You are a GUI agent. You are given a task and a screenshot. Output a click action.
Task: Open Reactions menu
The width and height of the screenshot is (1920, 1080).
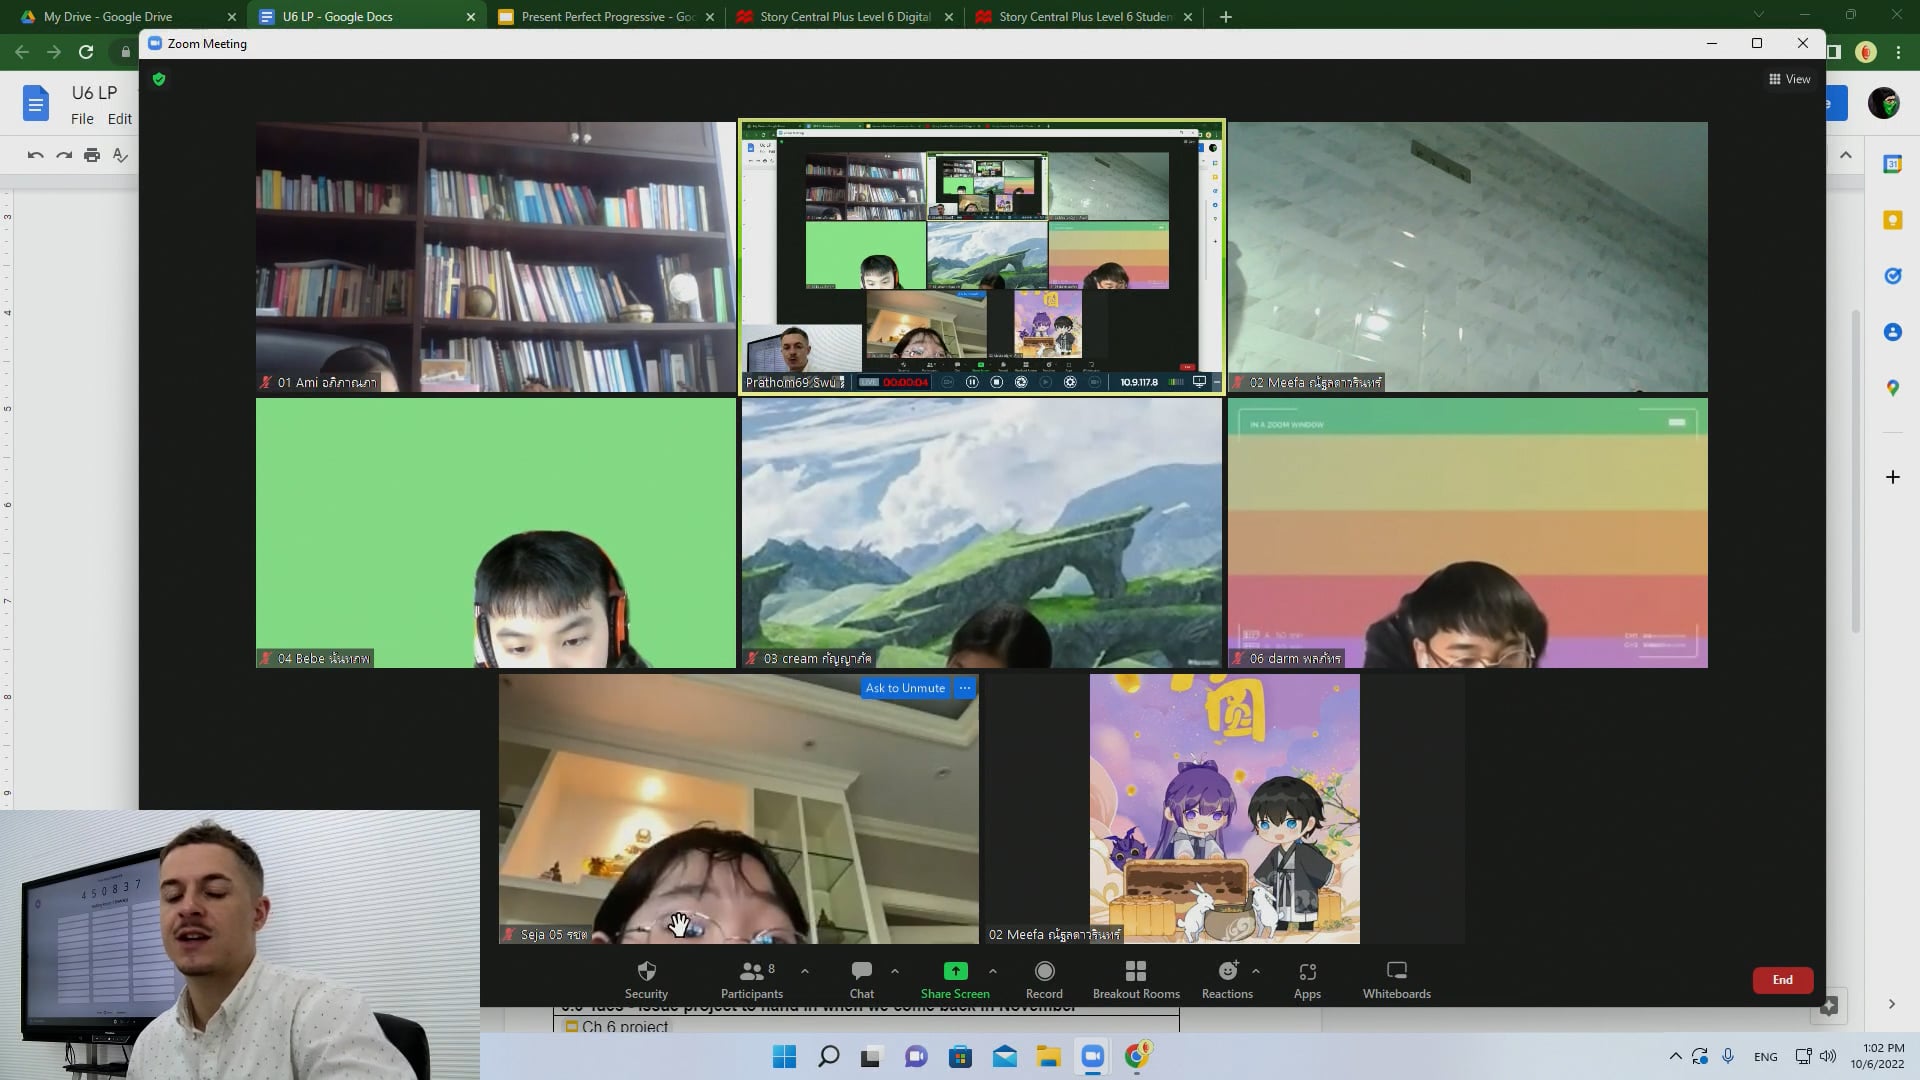pyautogui.click(x=1227, y=972)
